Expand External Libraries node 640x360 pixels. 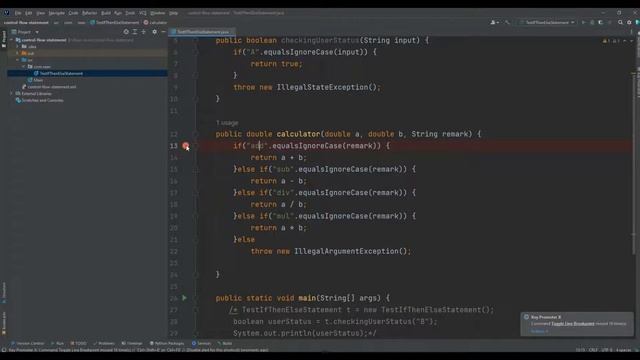(12, 93)
